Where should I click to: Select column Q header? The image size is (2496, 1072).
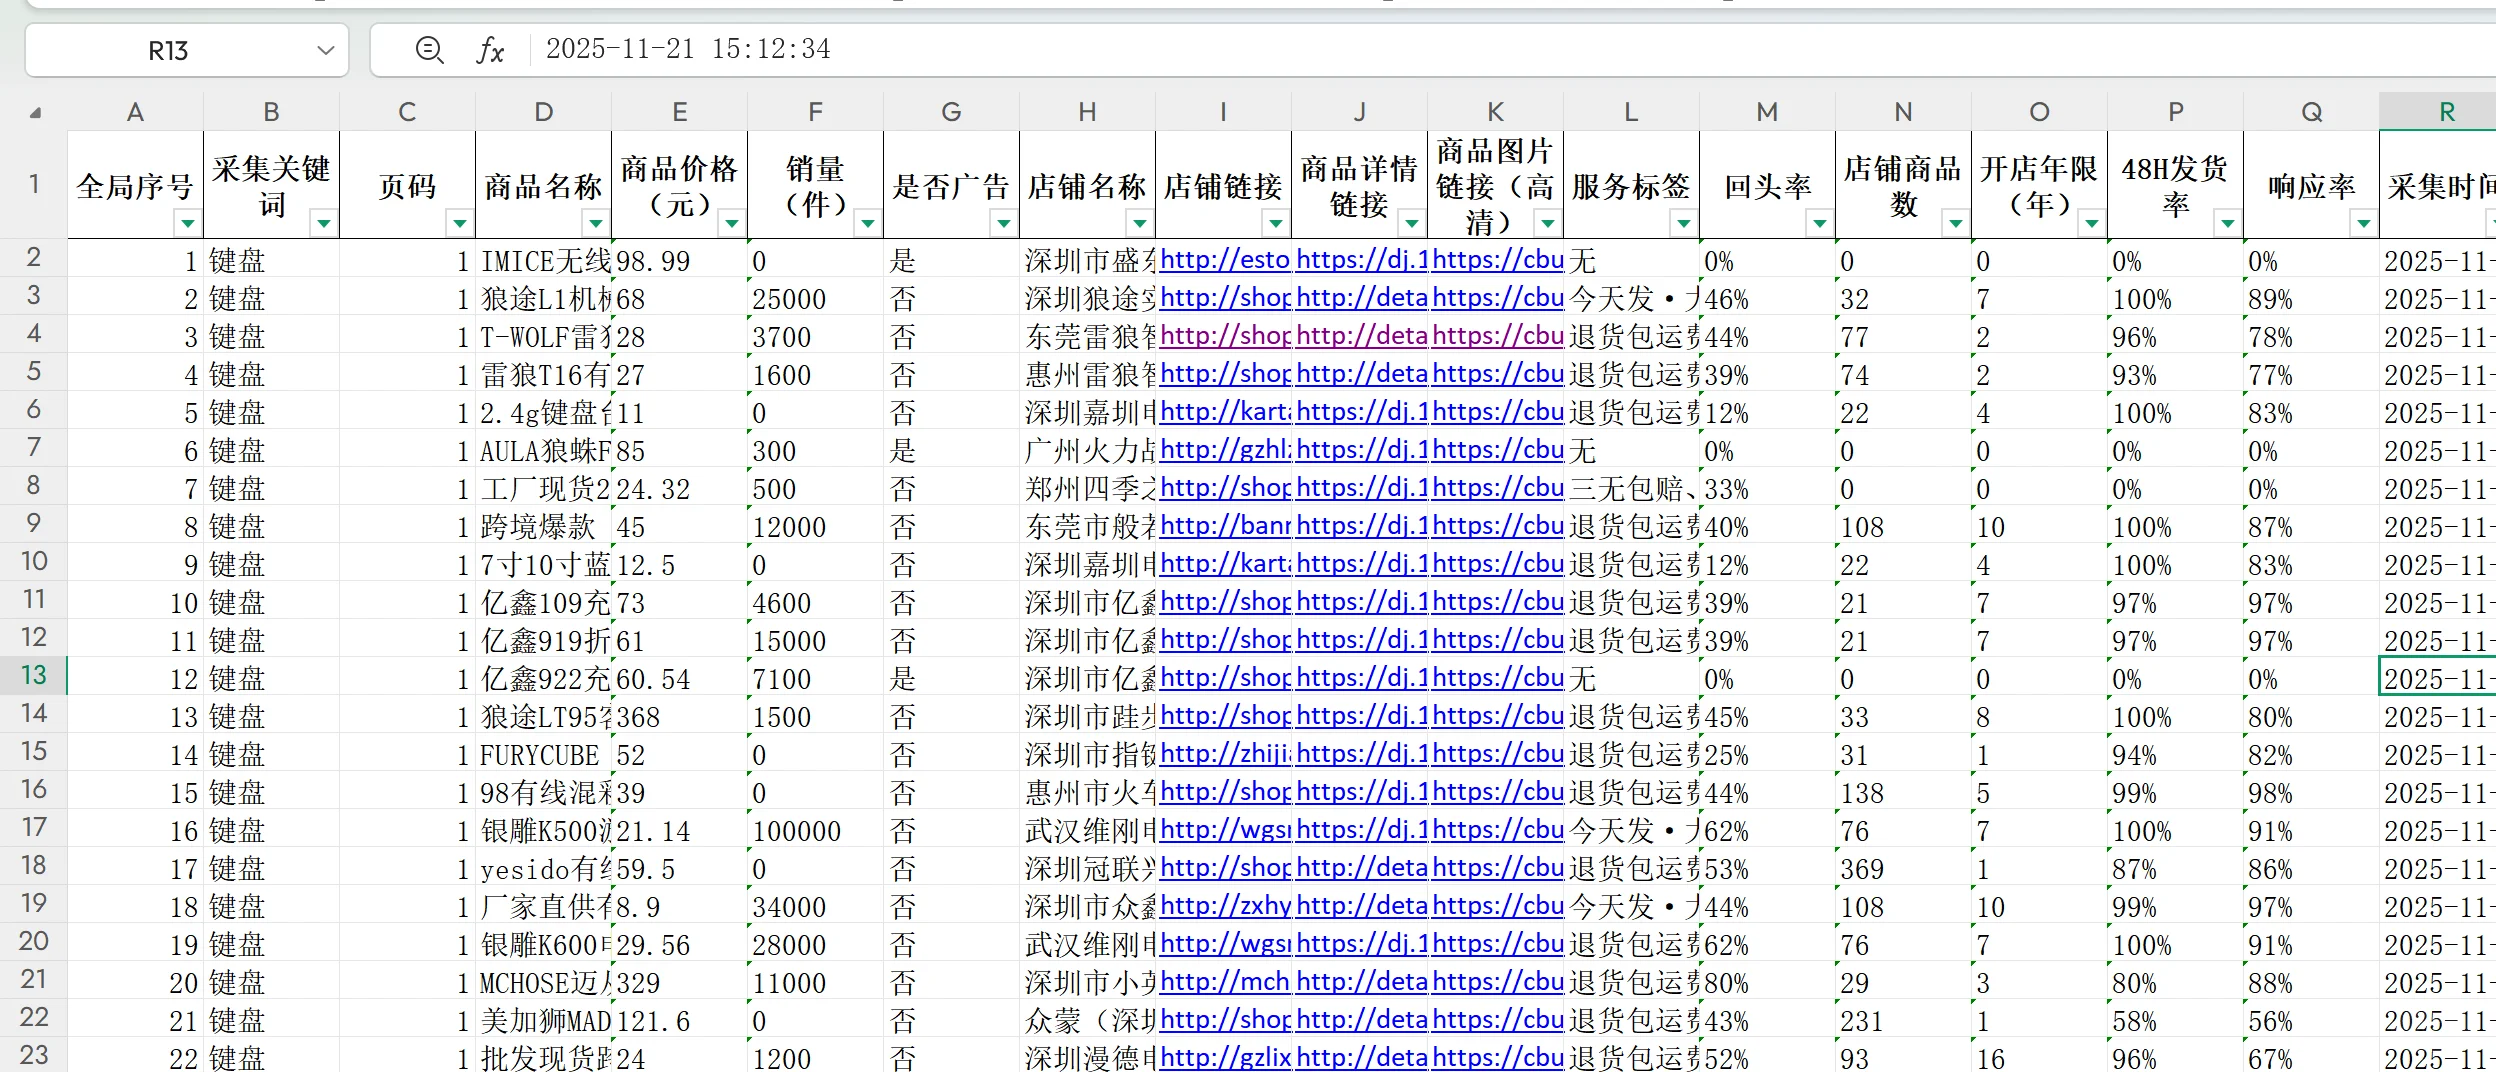[2311, 112]
